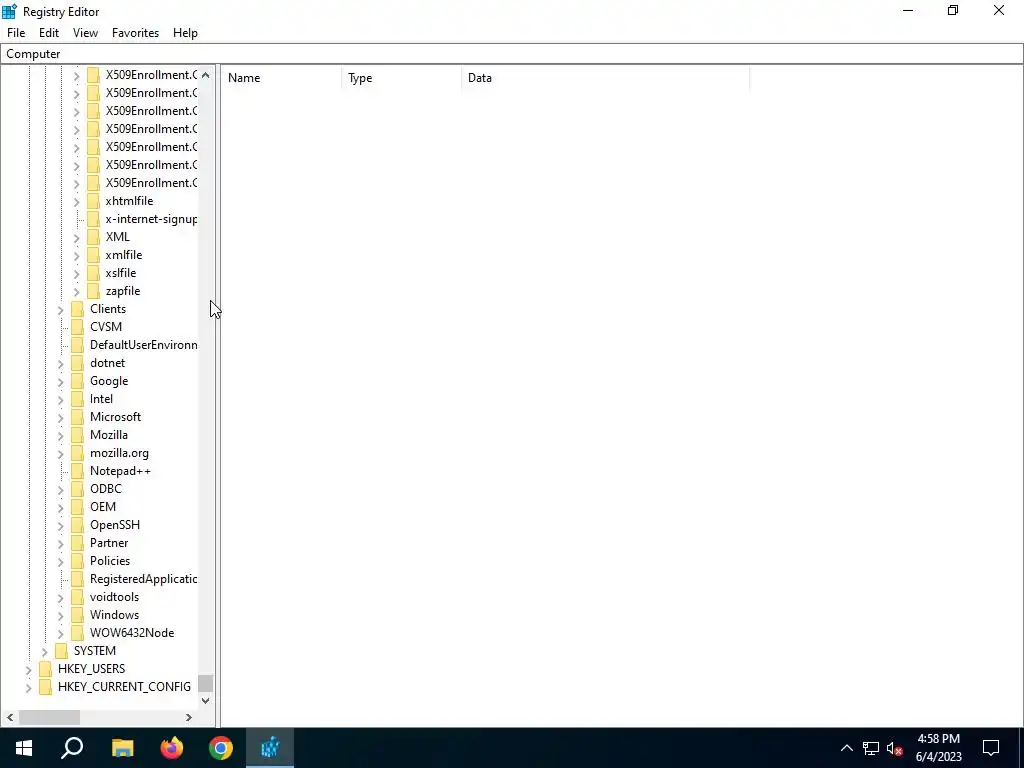The width and height of the screenshot is (1024, 768).
Task: Click the tree scroll up arrow
Action: [206, 75]
